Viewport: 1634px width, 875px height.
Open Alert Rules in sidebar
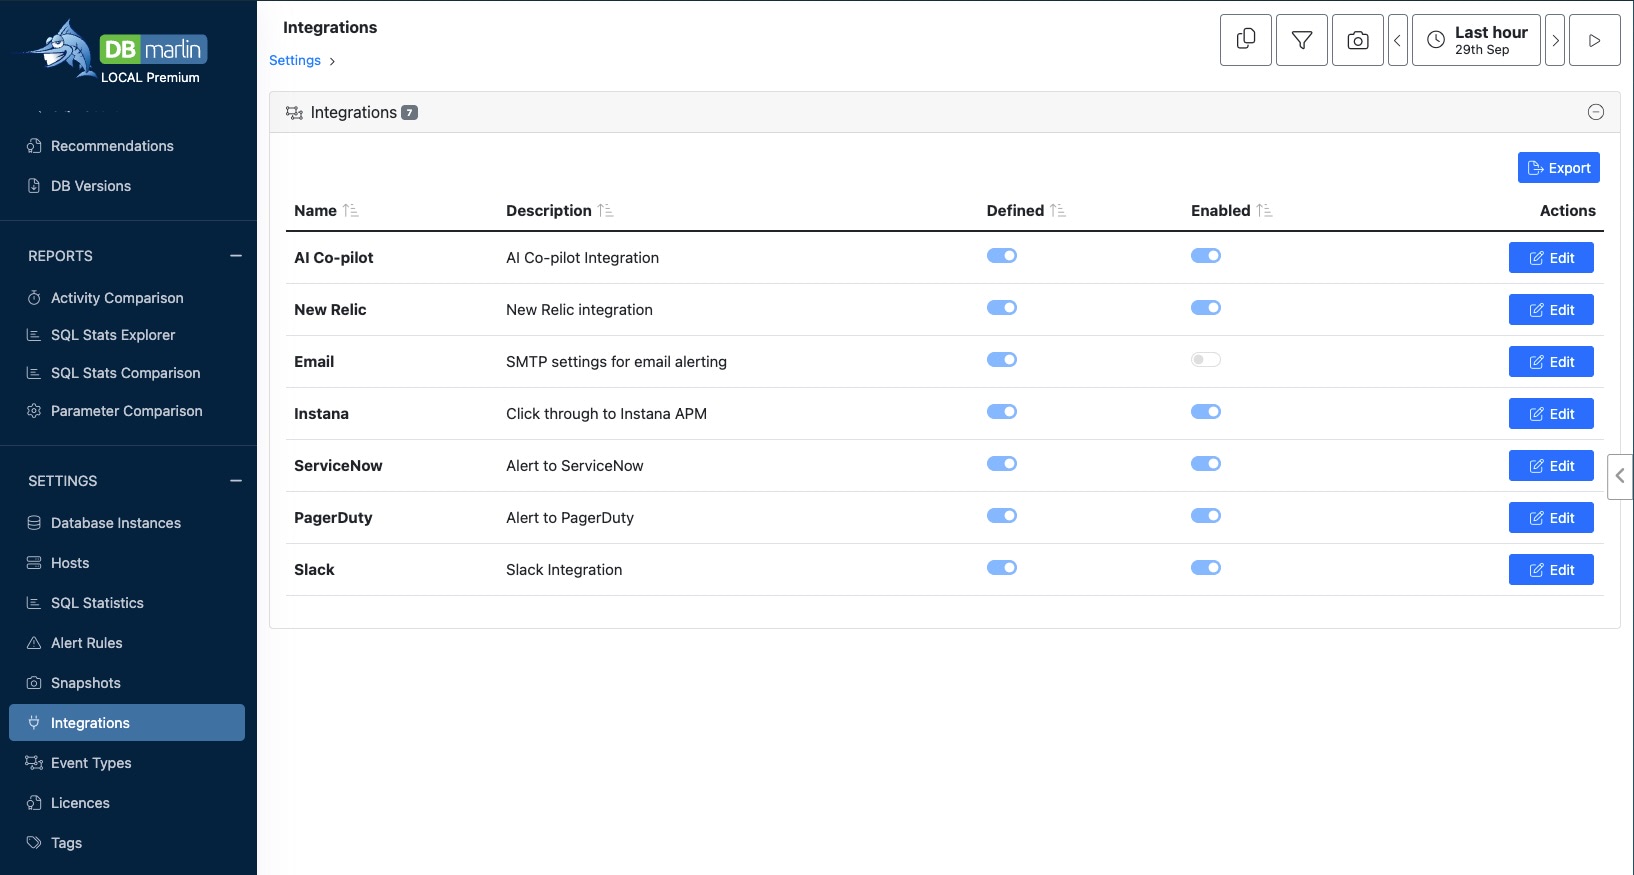tap(86, 643)
